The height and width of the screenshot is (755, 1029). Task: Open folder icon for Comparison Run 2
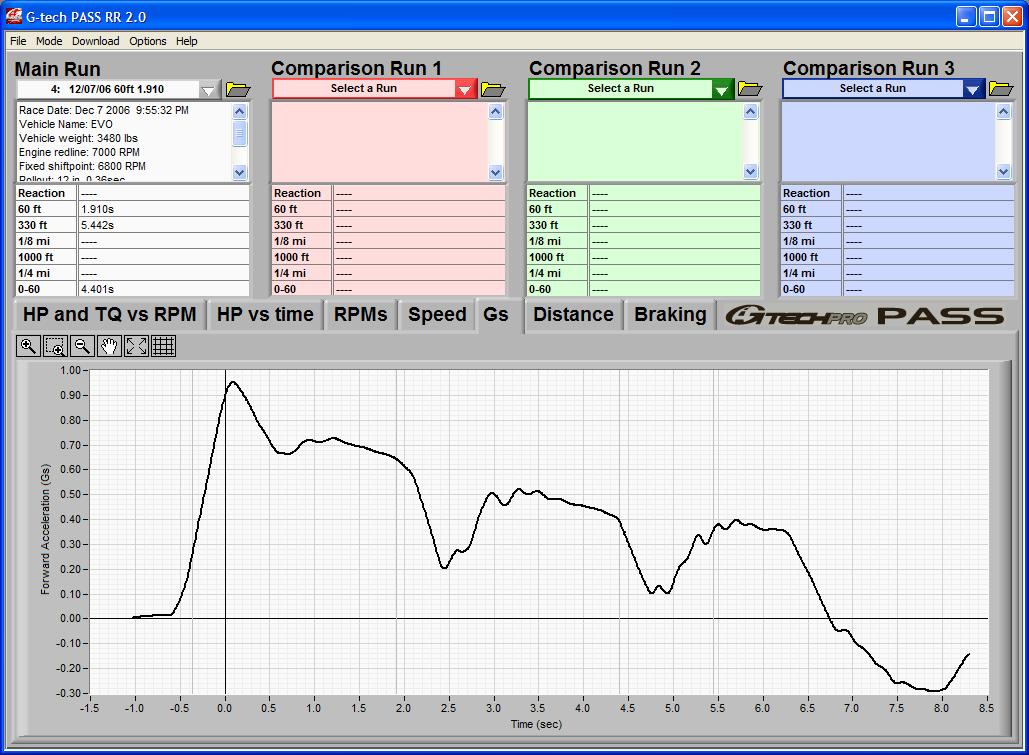pyautogui.click(x=750, y=89)
